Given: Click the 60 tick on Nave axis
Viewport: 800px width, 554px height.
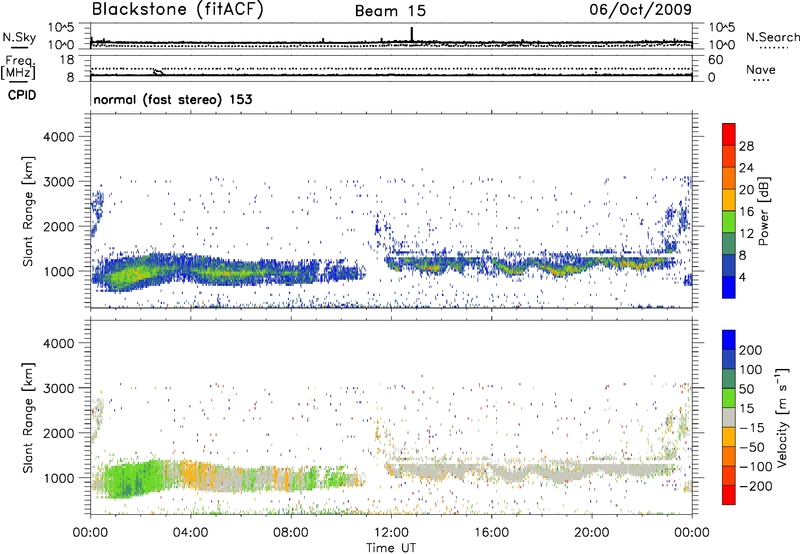Looking at the screenshot, I should click(715, 60).
